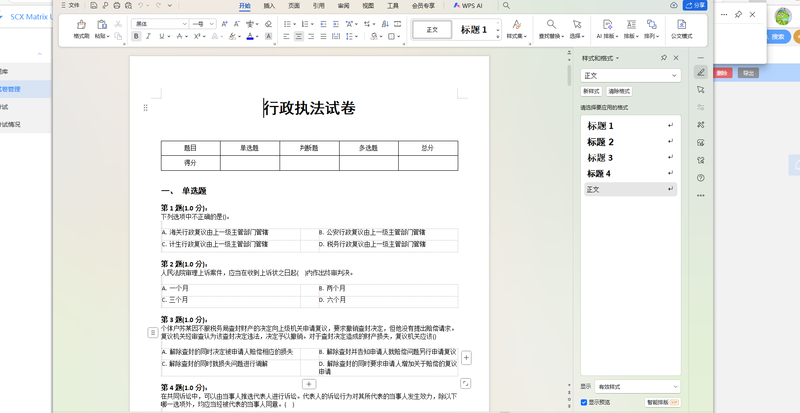
Task: Toggle Center alignment button
Action: 298,36
